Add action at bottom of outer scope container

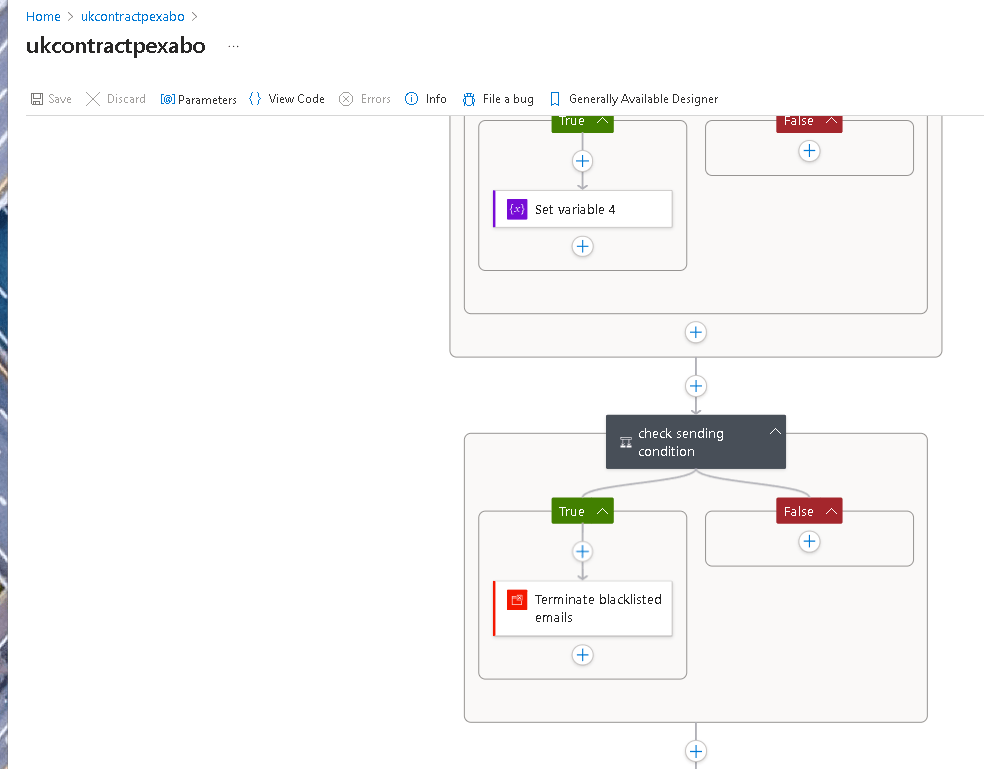click(x=695, y=332)
